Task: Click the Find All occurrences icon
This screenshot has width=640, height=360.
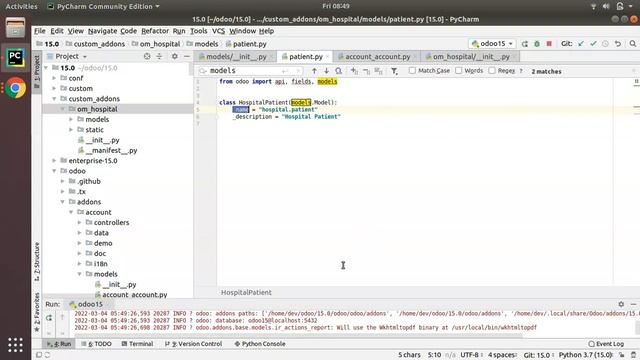Action: [338, 71]
